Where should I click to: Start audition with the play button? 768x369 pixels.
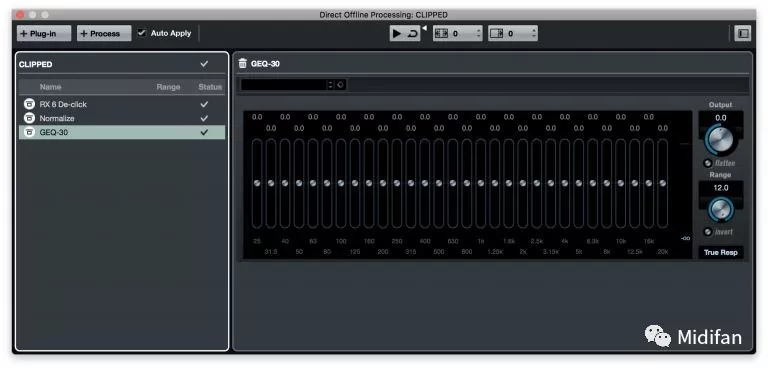[x=397, y=33]
